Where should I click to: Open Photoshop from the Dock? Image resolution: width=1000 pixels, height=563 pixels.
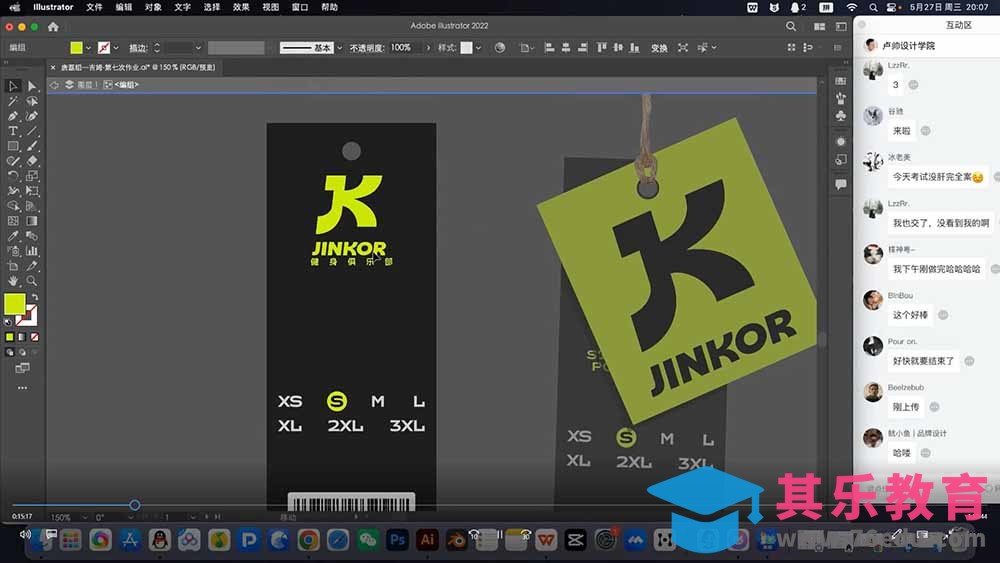[397, 540]
